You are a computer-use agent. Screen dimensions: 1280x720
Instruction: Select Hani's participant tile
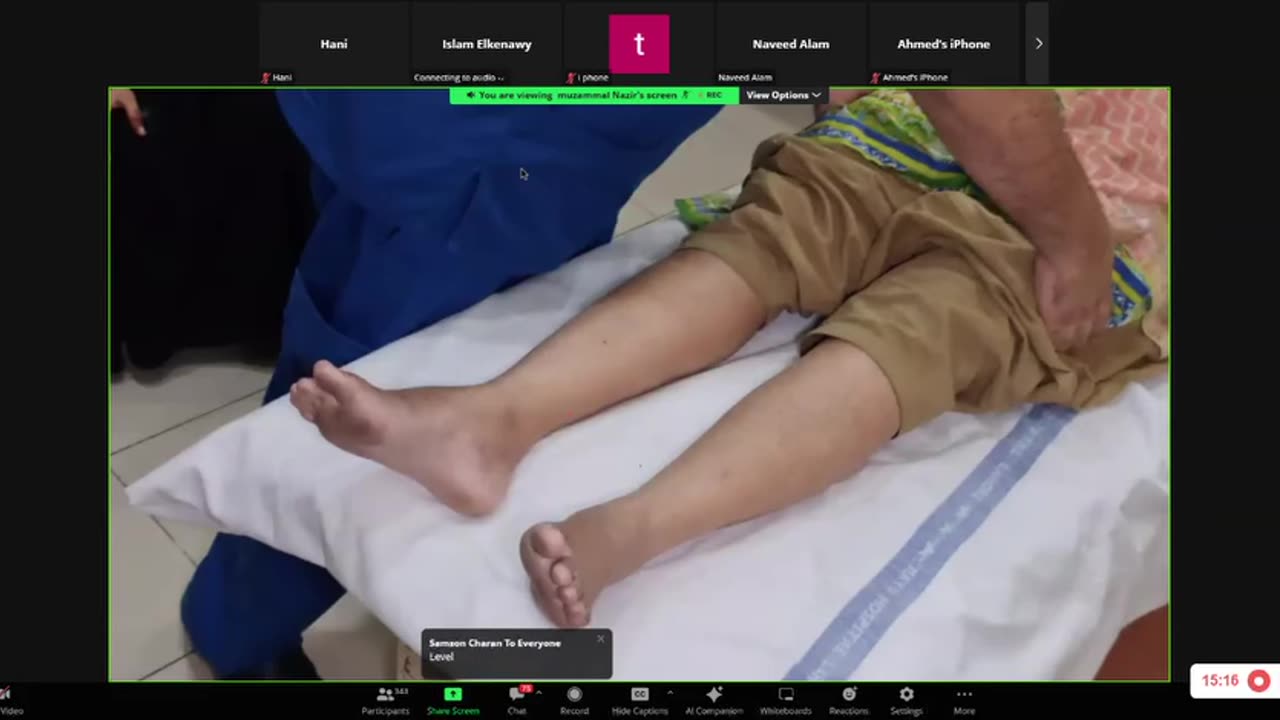(x=334, y=44)
